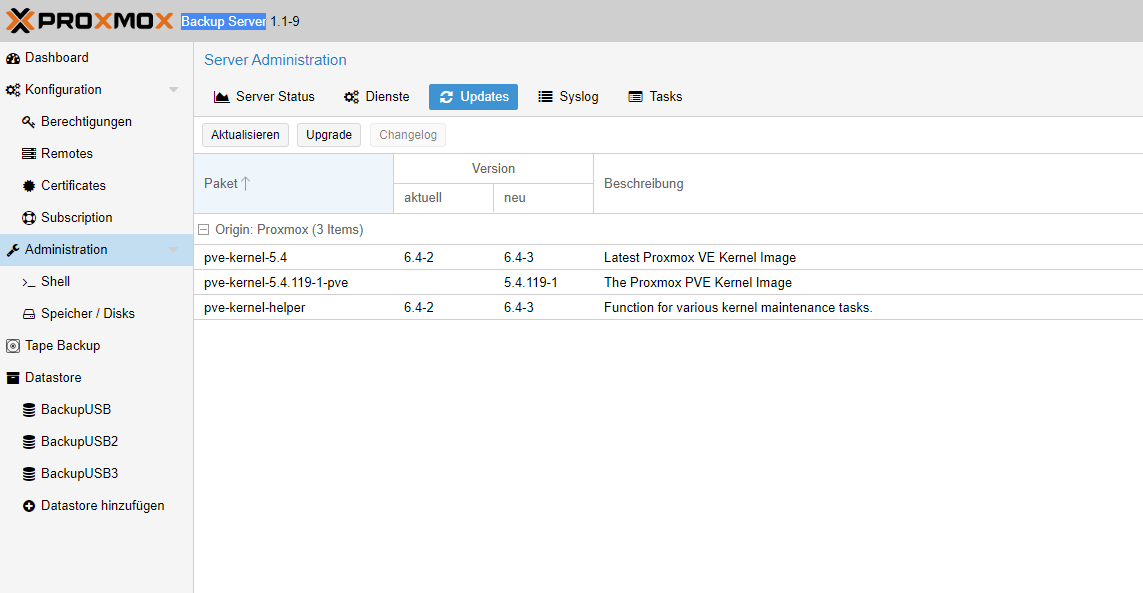Click the Tape Backup icon
Viewport: 1143px width, 593px height.
(x=12, y=346)
